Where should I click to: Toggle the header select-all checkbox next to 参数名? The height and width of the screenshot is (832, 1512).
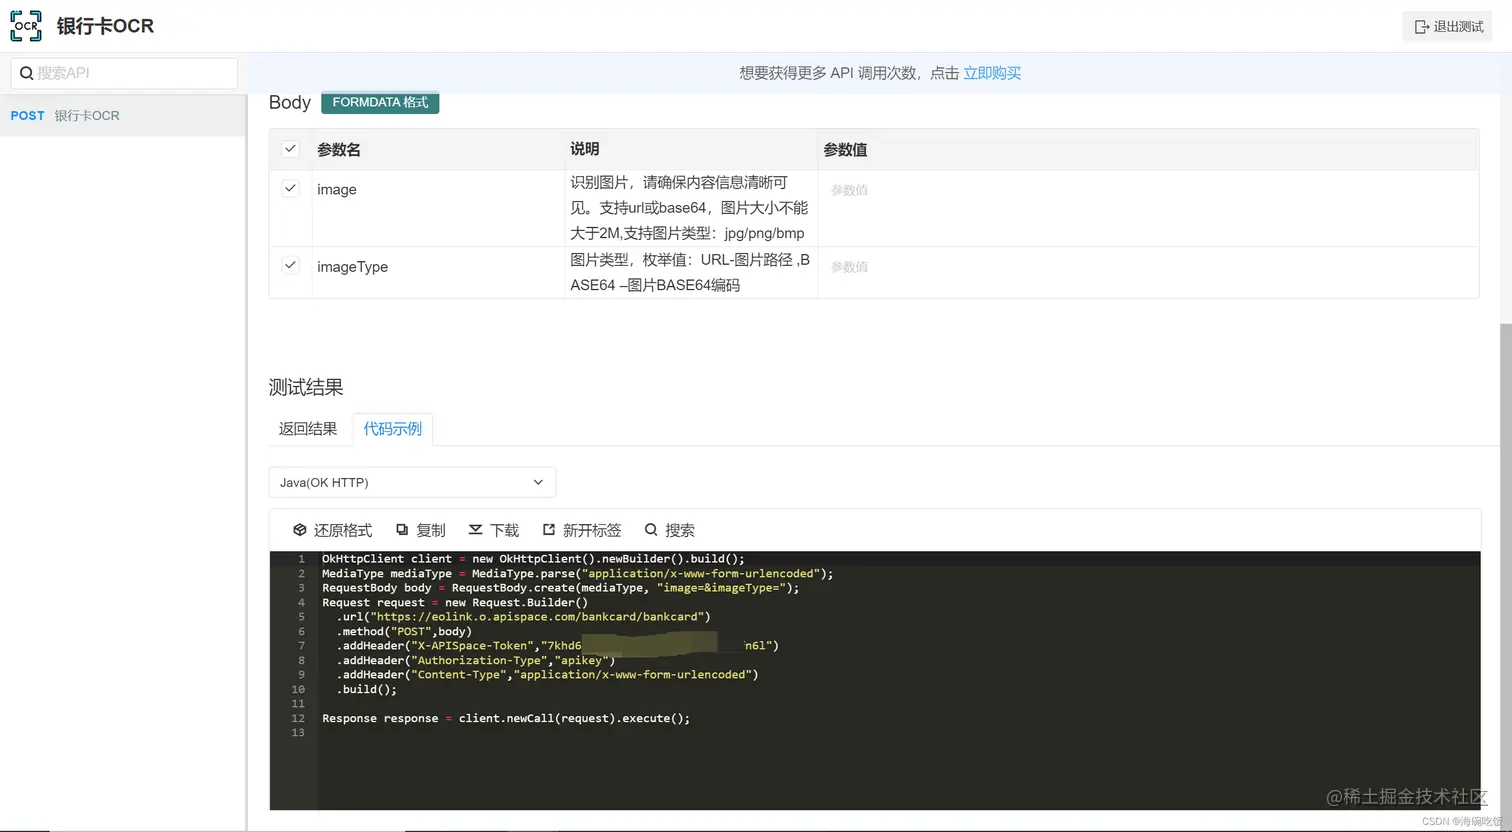pyautogui.click(x=290, y=149)
